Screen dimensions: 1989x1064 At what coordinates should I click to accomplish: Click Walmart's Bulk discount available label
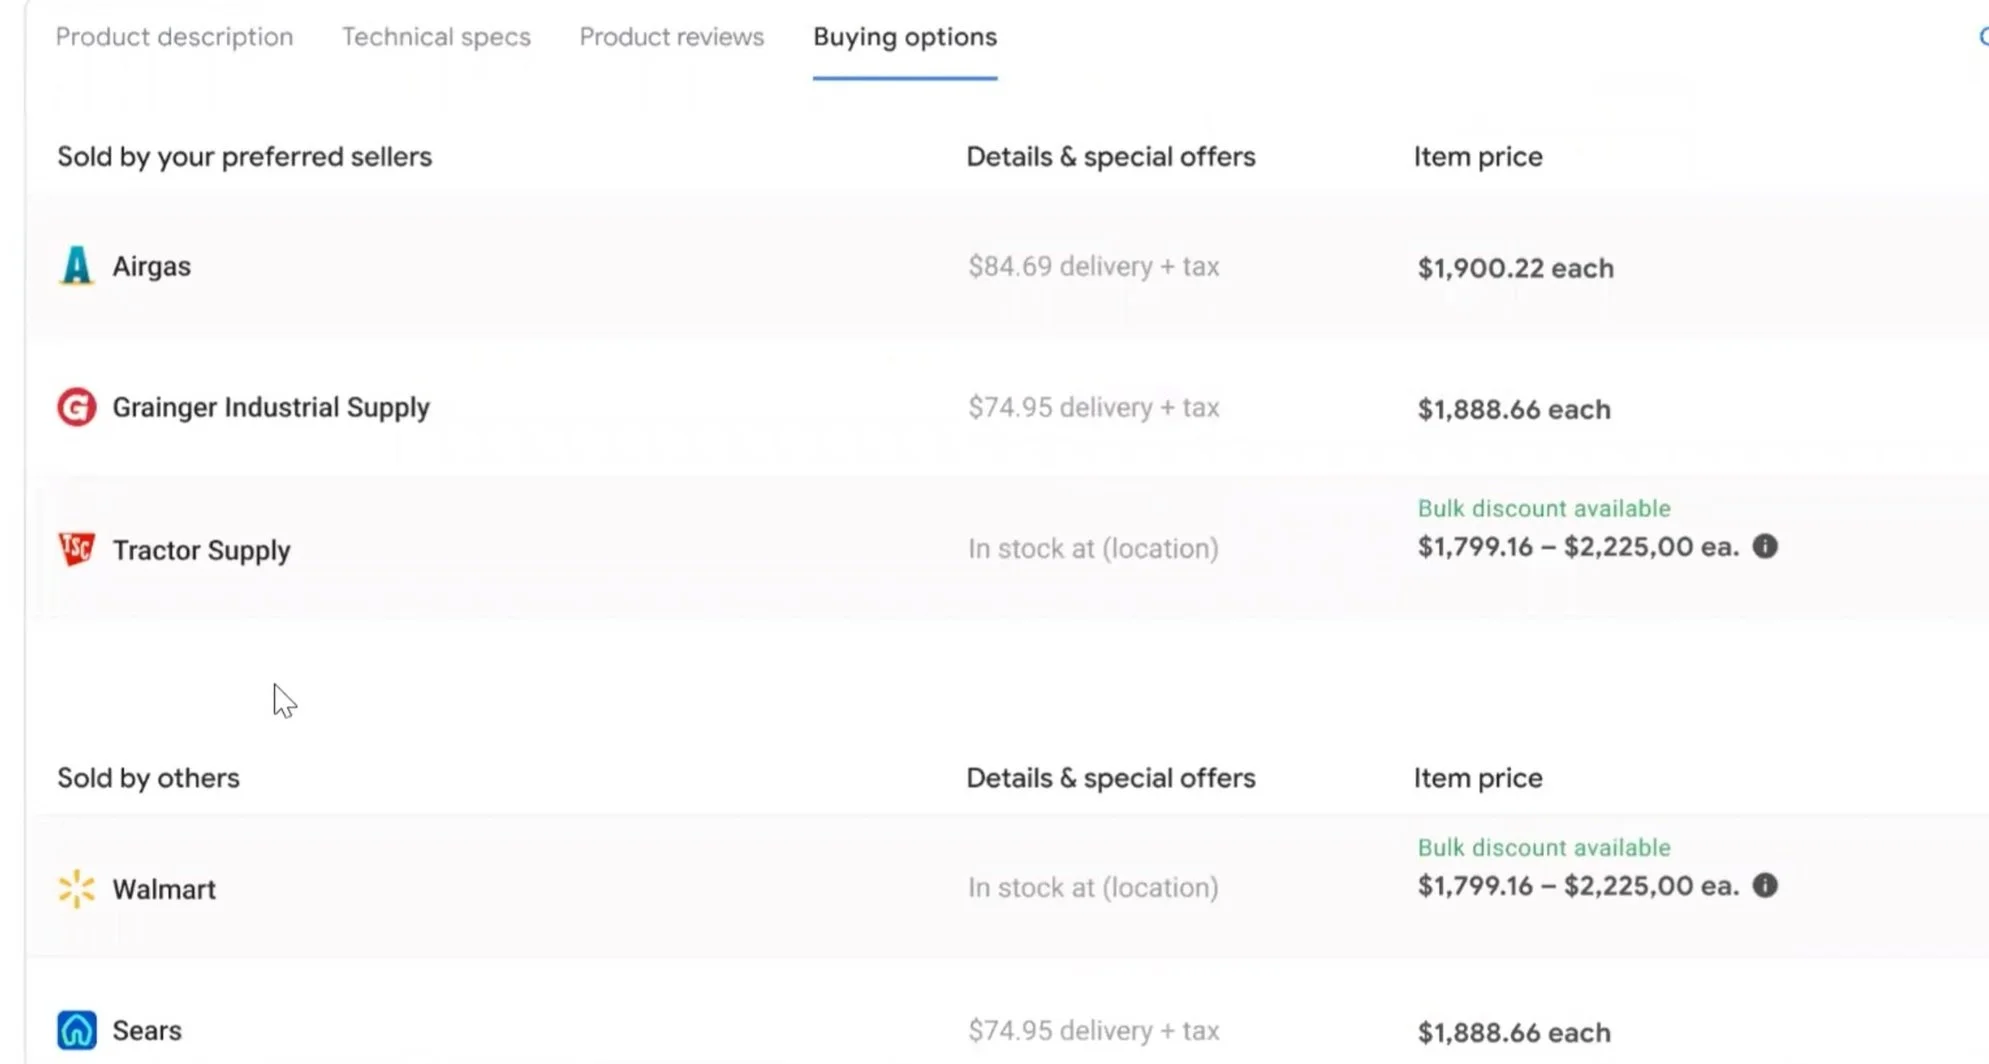1544,847
